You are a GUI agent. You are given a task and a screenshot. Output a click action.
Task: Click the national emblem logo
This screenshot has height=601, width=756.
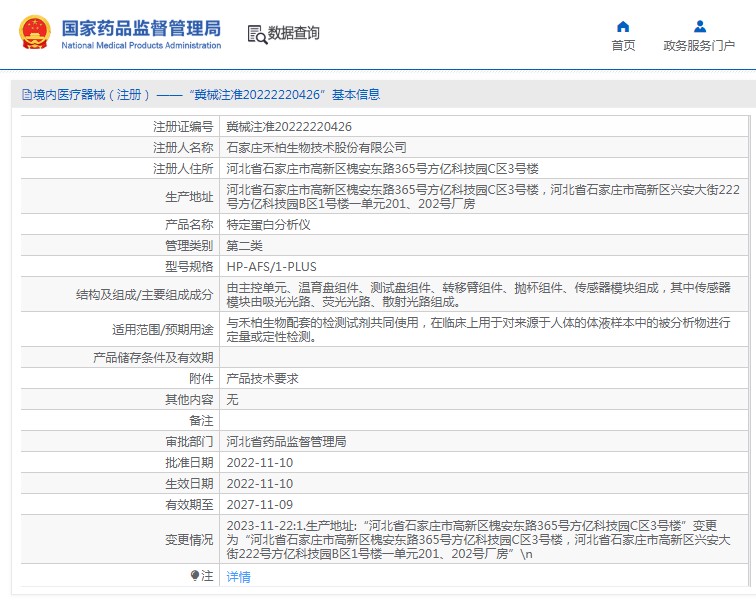tap(35, 33)
